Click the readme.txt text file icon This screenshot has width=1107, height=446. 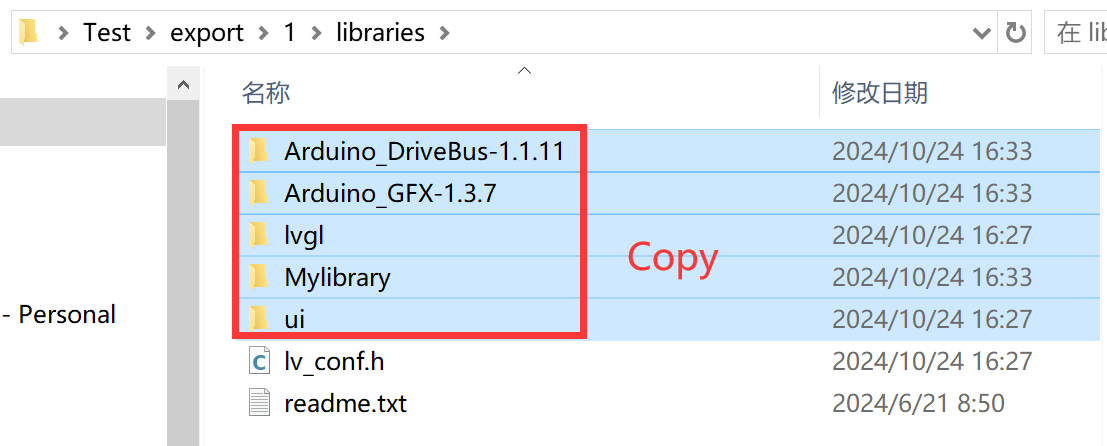point(259,404)
